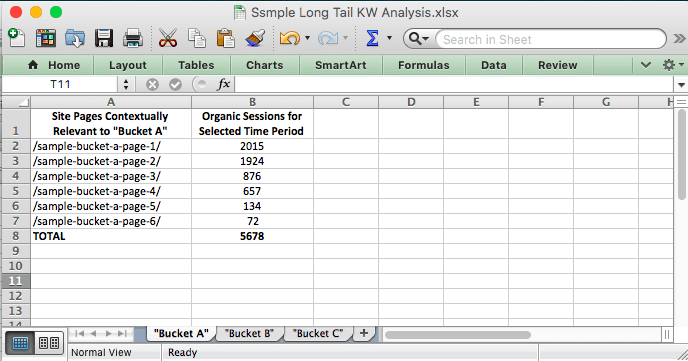
Task: Click the value 2015 cell
Action: (x=252, y=146)
